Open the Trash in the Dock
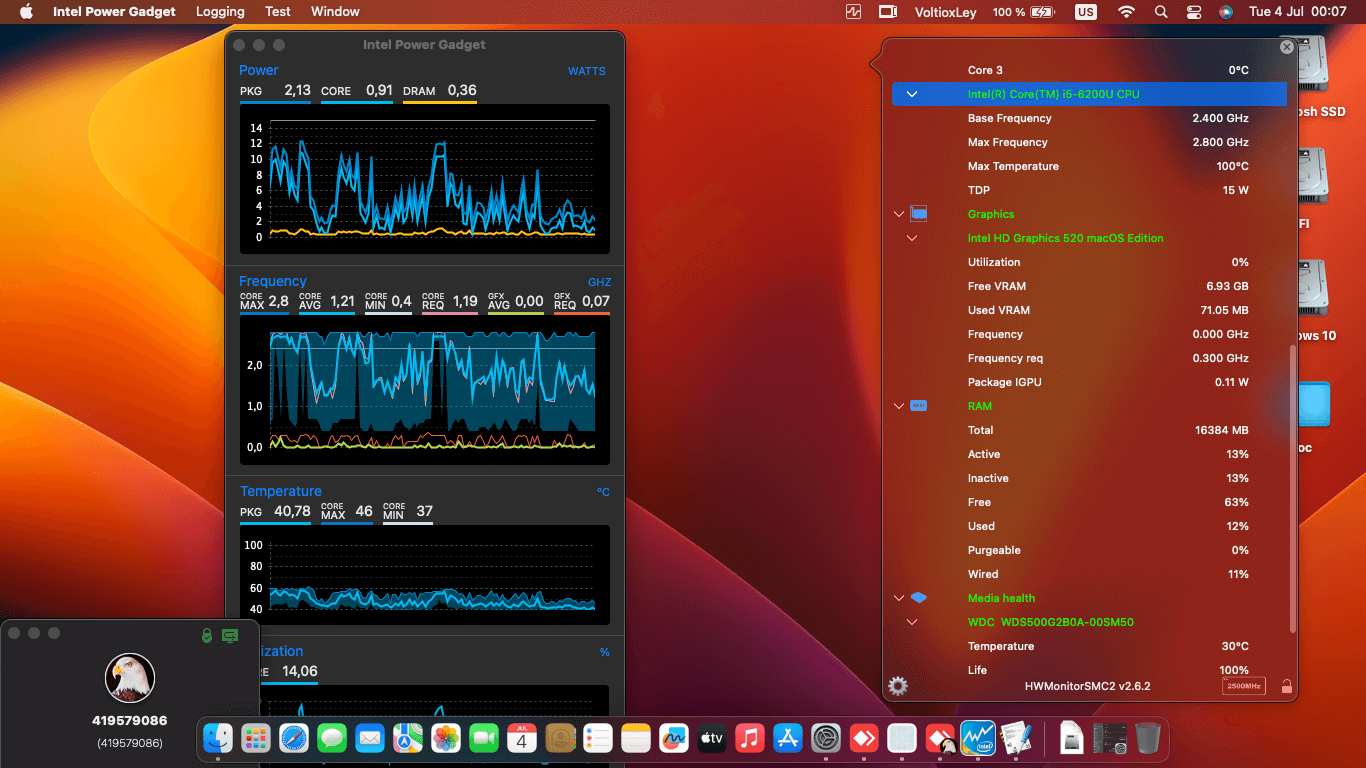Image resolution: width=1366 pixels, height=768 pixels. tap(1148, 738)
